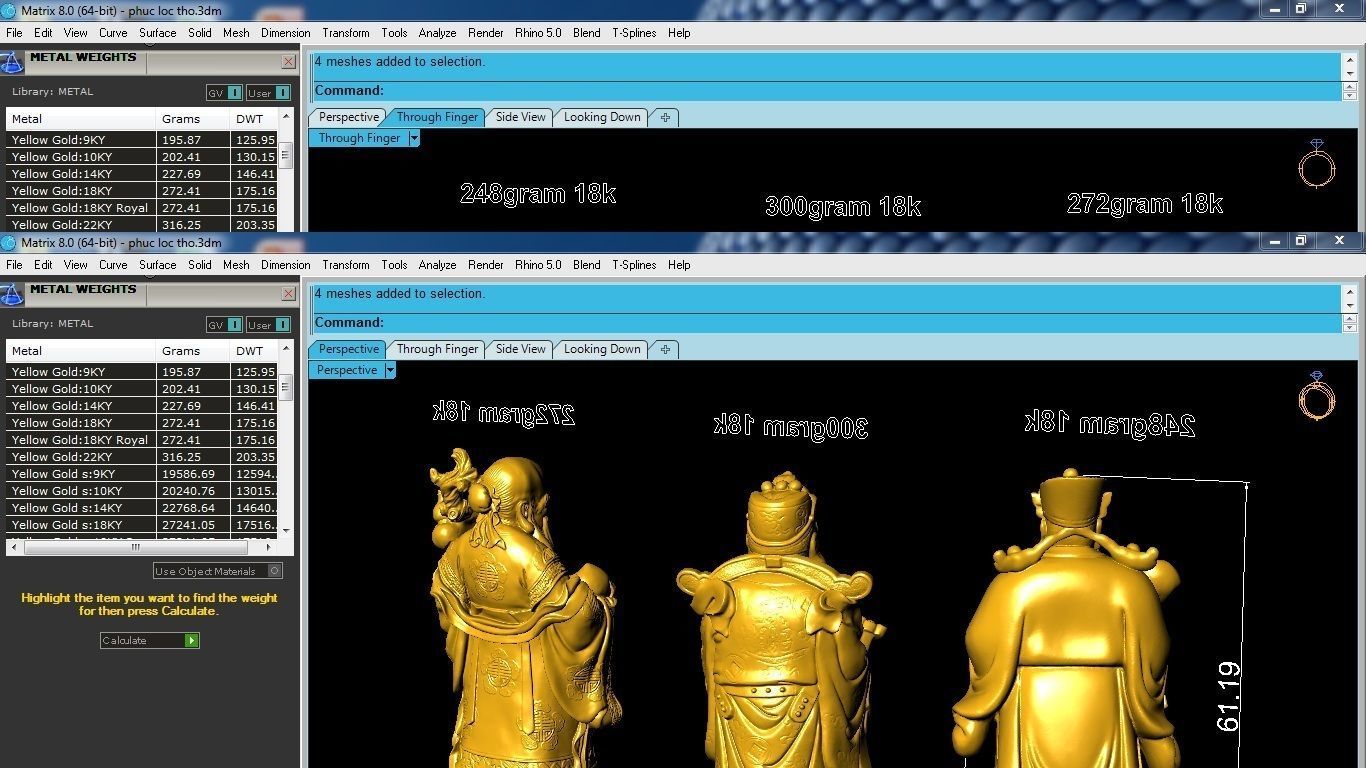1366x768 pixels.
Task: Click command line down arrow in lower window
Action: [1350, 328]
